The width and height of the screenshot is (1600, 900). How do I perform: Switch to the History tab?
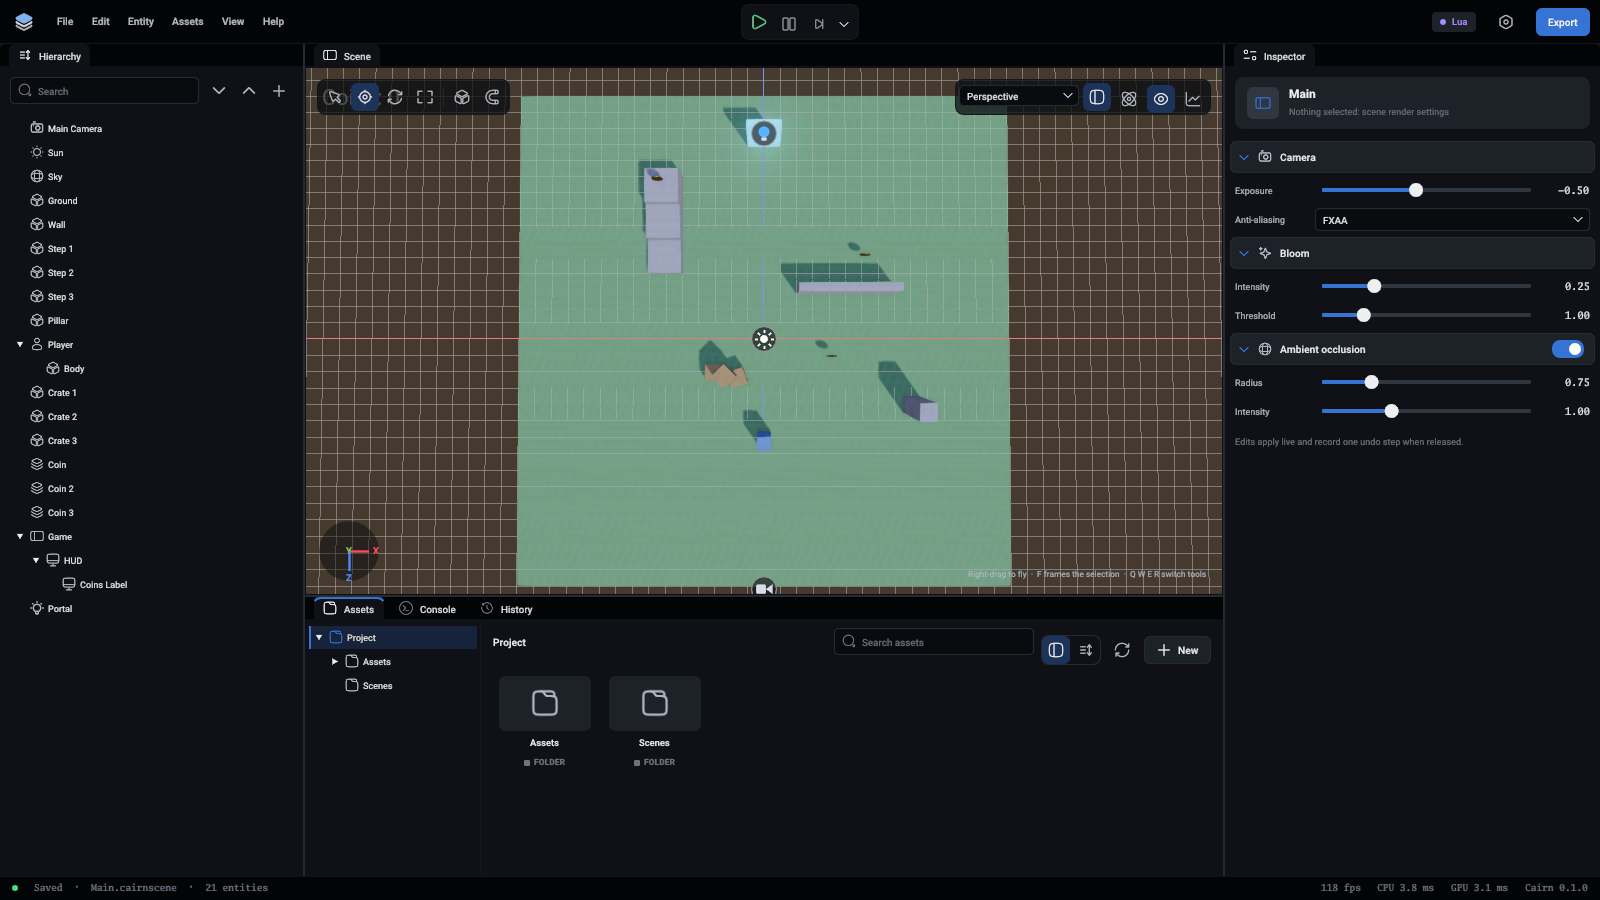(507, 609)
